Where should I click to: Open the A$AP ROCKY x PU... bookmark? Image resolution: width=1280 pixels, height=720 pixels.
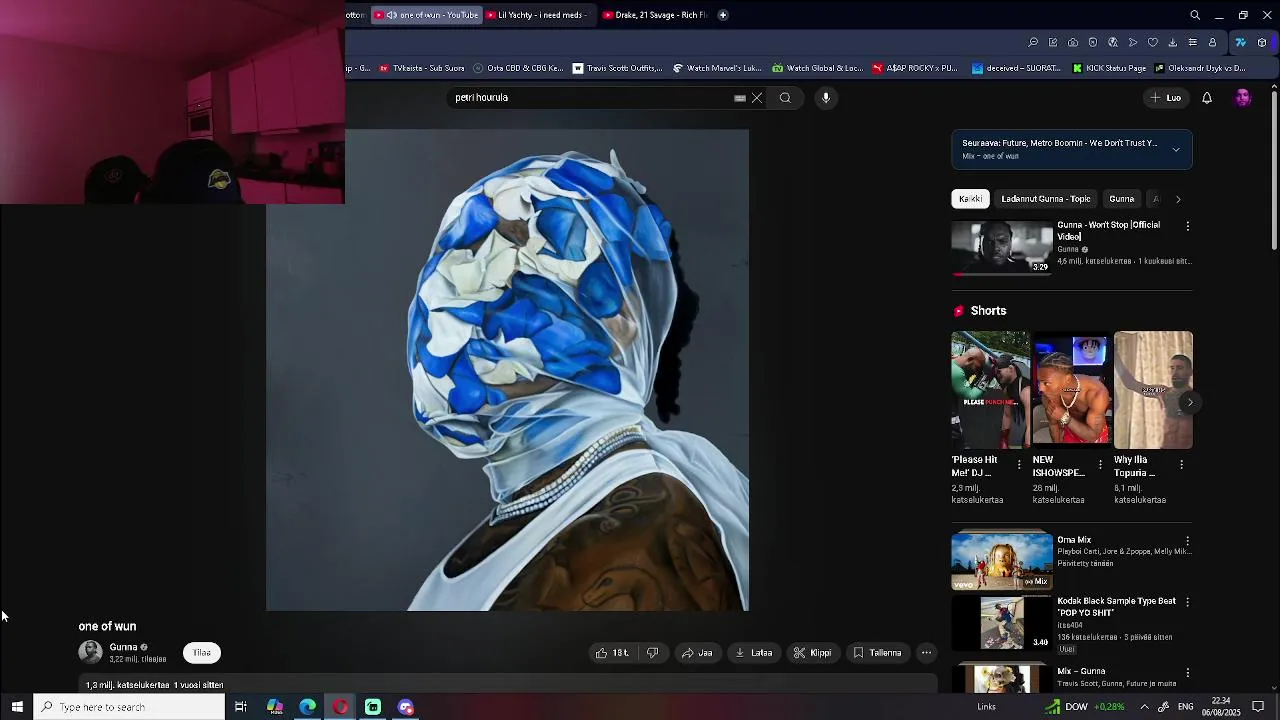[x=914, y=68]
